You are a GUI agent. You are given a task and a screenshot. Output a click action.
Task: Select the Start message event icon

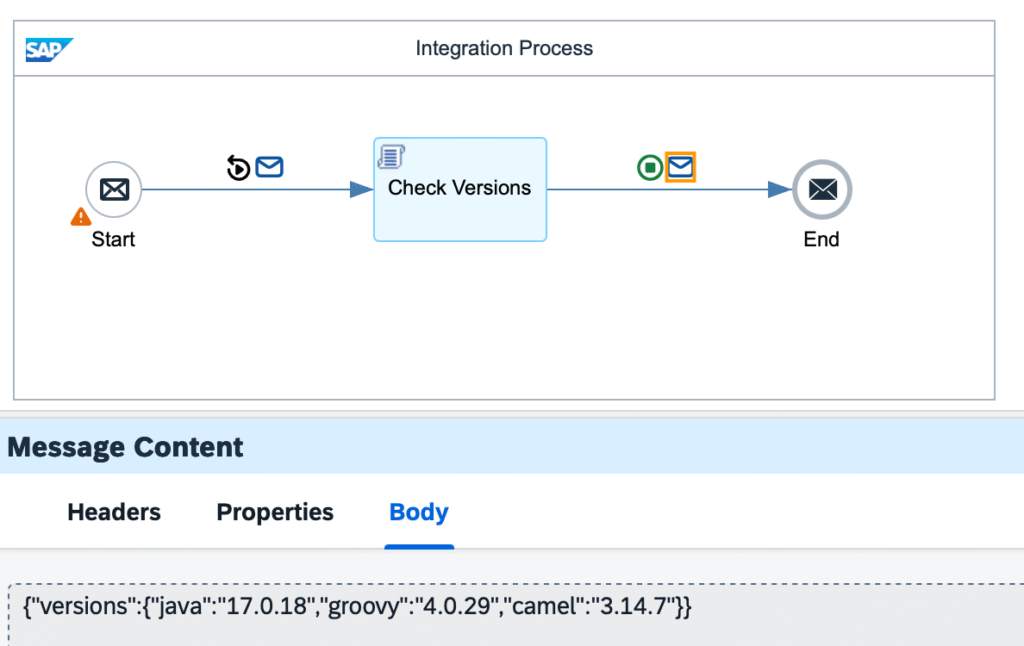tap(113, 189)
